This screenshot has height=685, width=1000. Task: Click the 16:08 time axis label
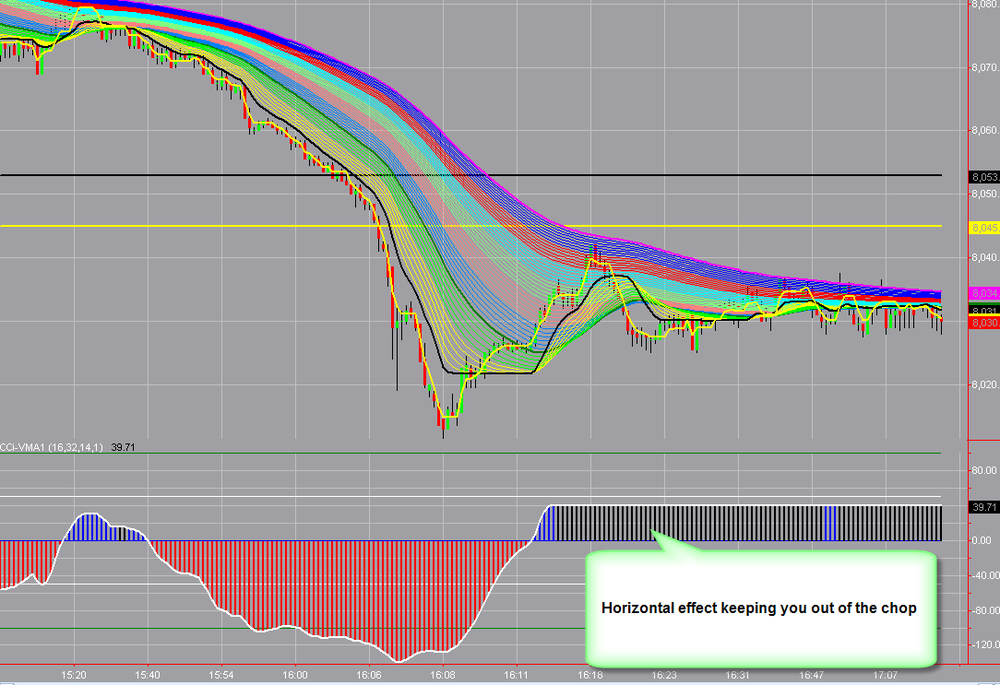point(443,675)
